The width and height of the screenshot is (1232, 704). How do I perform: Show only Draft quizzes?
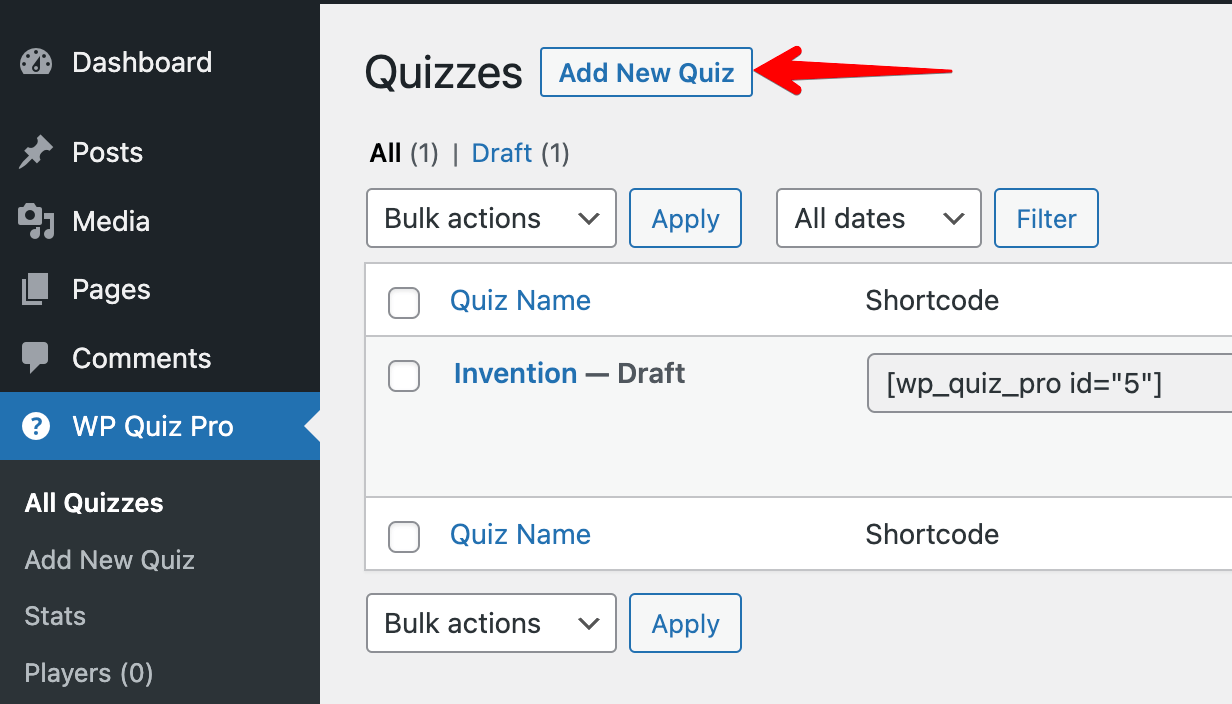(x=502, y=153)
